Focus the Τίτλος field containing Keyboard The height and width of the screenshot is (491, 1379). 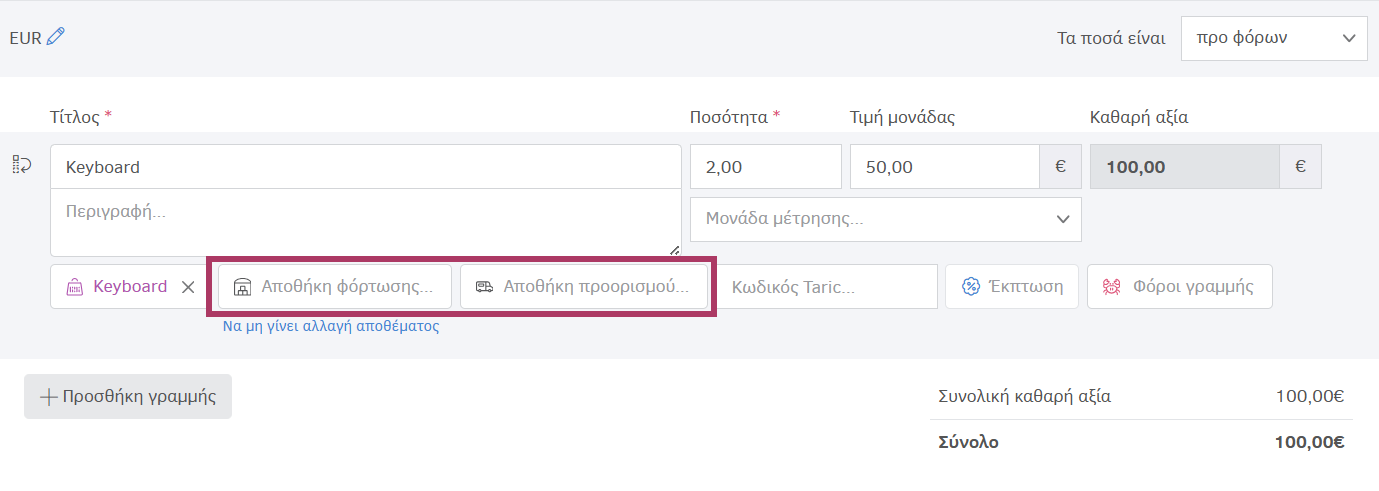point(365,167)
